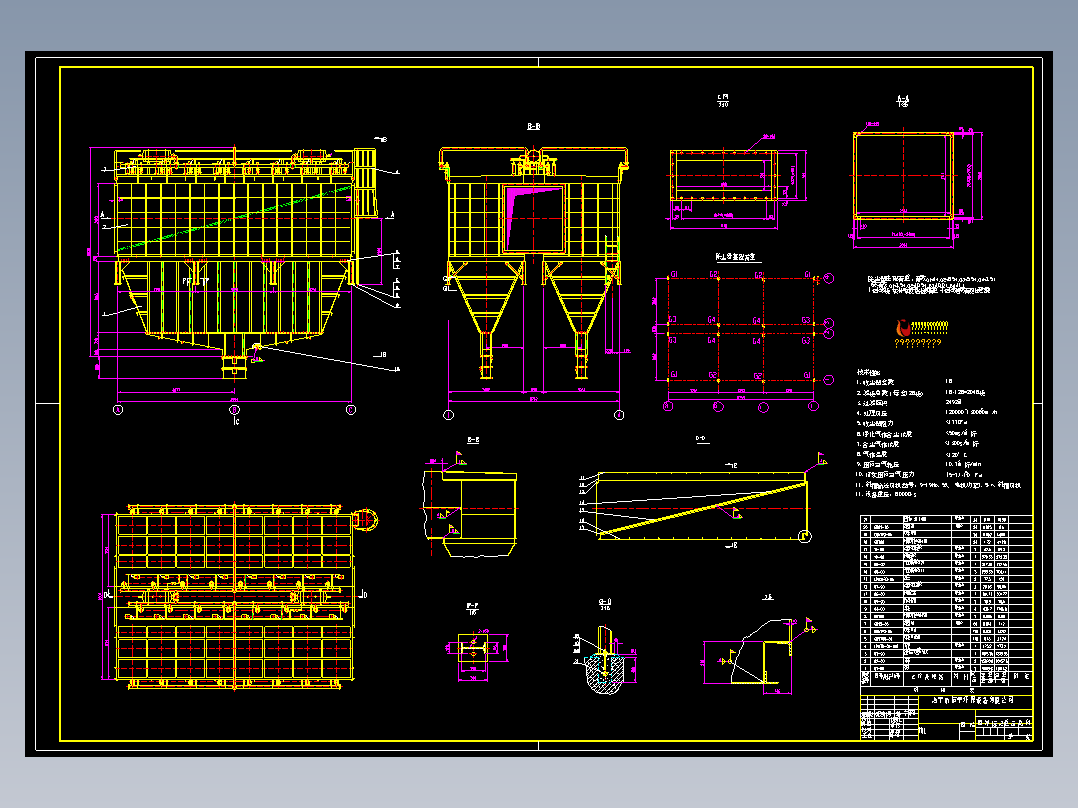Screen dimensions: 1078x808
Task: Click the yellow diagonal plate in D-D view
Action: [702, 510]
